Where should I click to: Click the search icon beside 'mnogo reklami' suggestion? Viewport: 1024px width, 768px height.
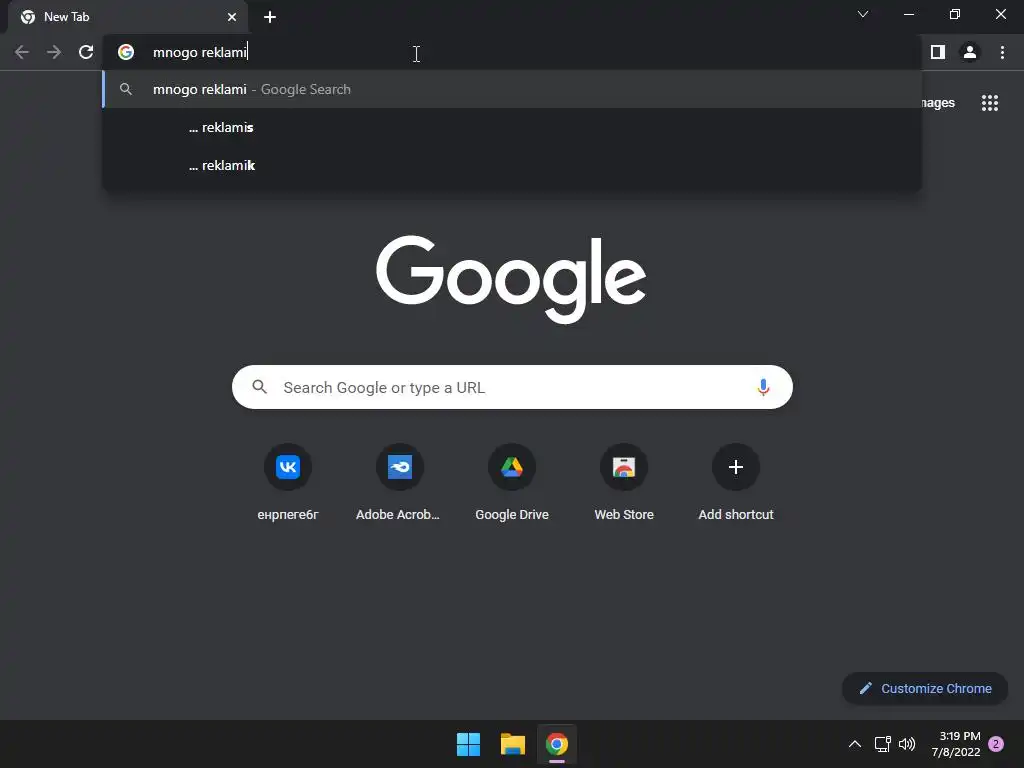pos(126,89)
